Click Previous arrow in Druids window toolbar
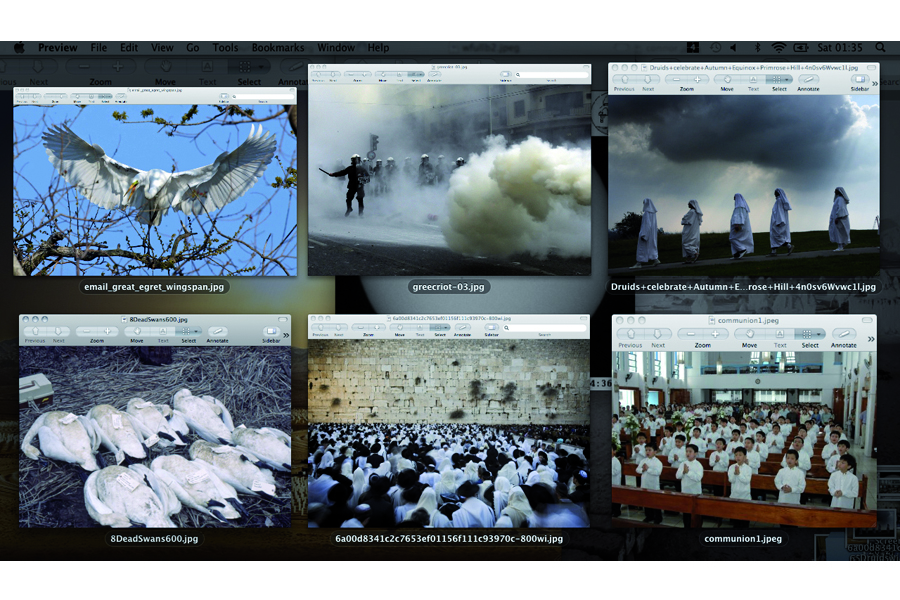The width and height of the screenshot is (900, 600). pos(624,79)
